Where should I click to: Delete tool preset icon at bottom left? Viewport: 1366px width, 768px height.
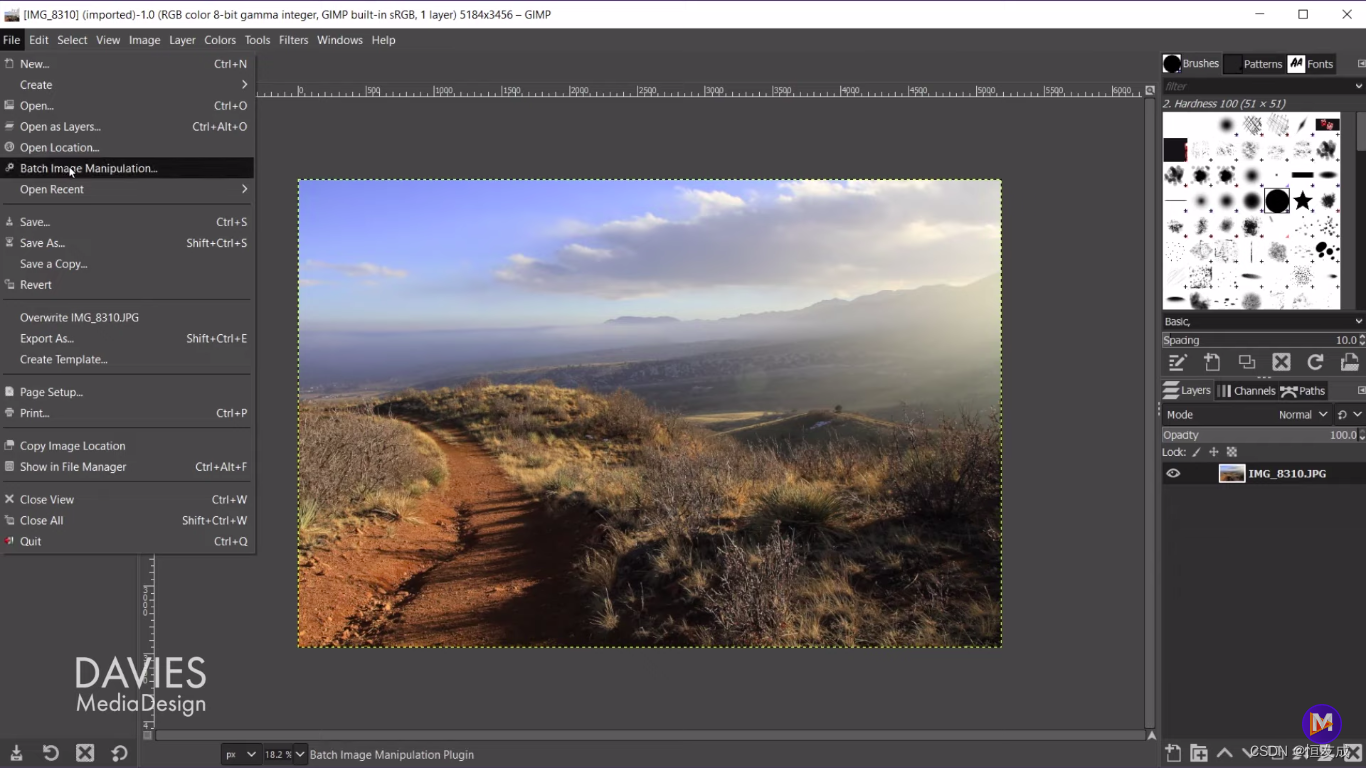point(85,753)
